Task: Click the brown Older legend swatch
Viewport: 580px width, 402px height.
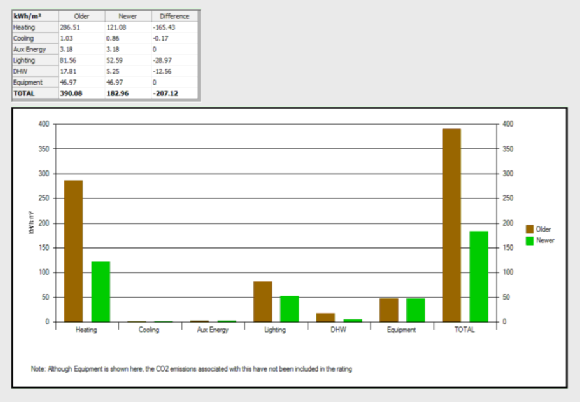Action: (x=530, y=229)
